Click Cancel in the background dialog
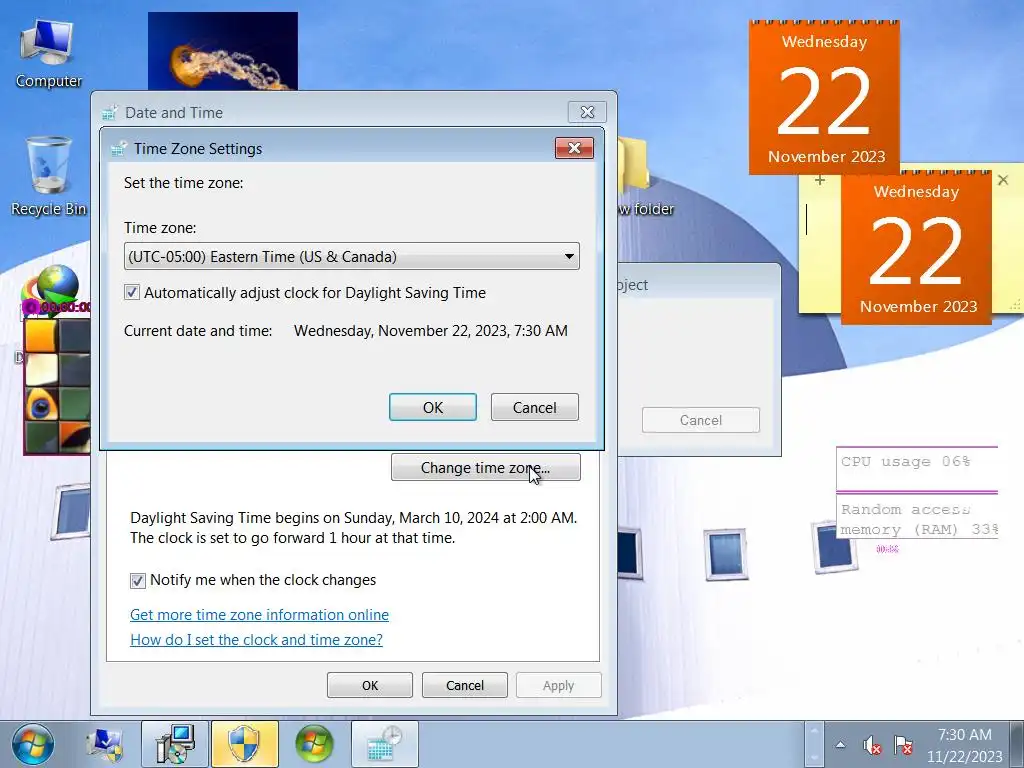 (701, 420)
